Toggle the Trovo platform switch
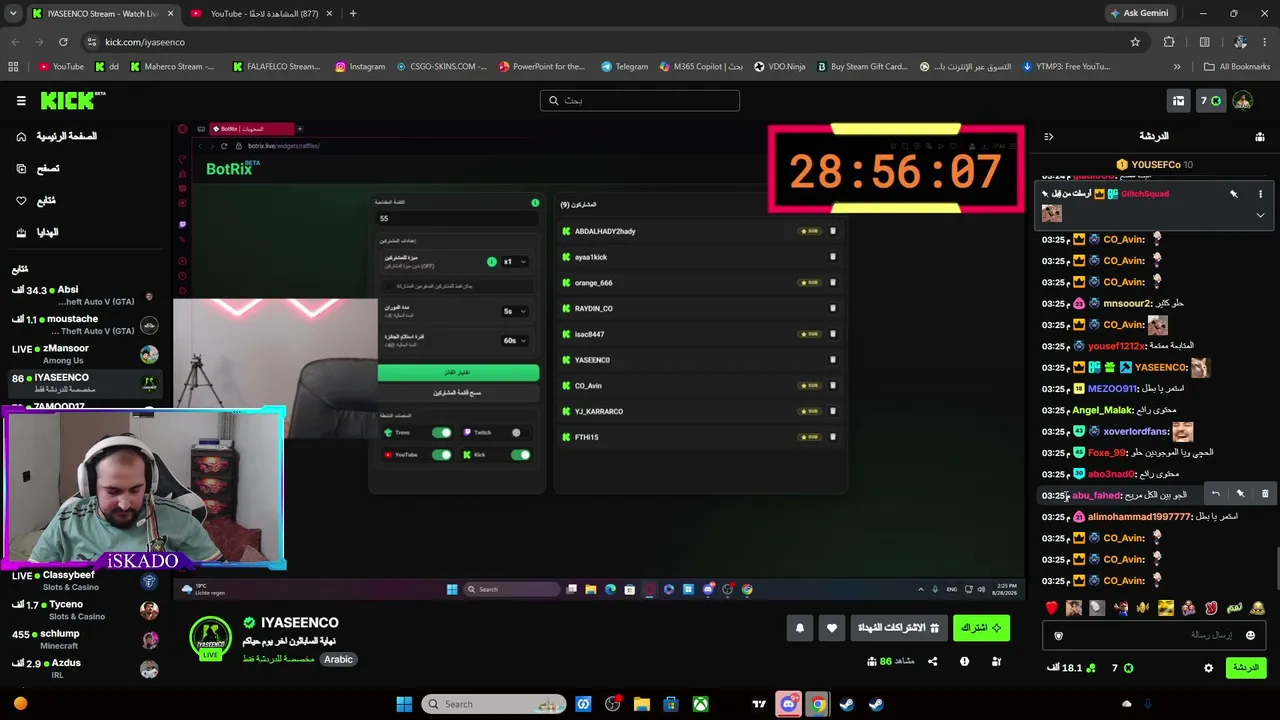The height and width of the screenshot is (720, 1280). coord(441,433)
